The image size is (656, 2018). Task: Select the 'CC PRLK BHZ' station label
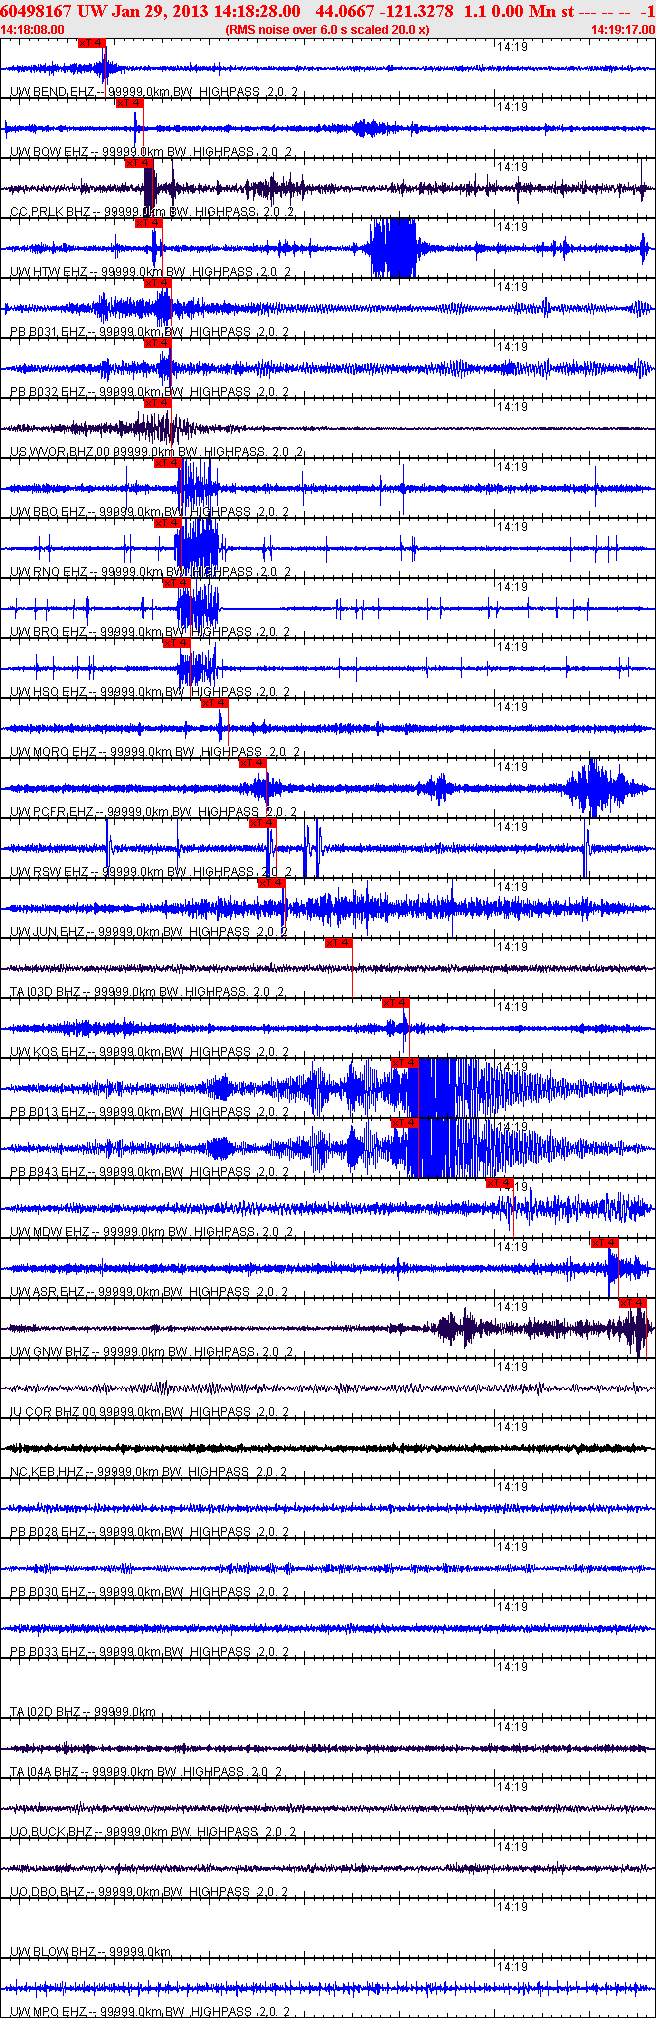[x=50, y=212]
